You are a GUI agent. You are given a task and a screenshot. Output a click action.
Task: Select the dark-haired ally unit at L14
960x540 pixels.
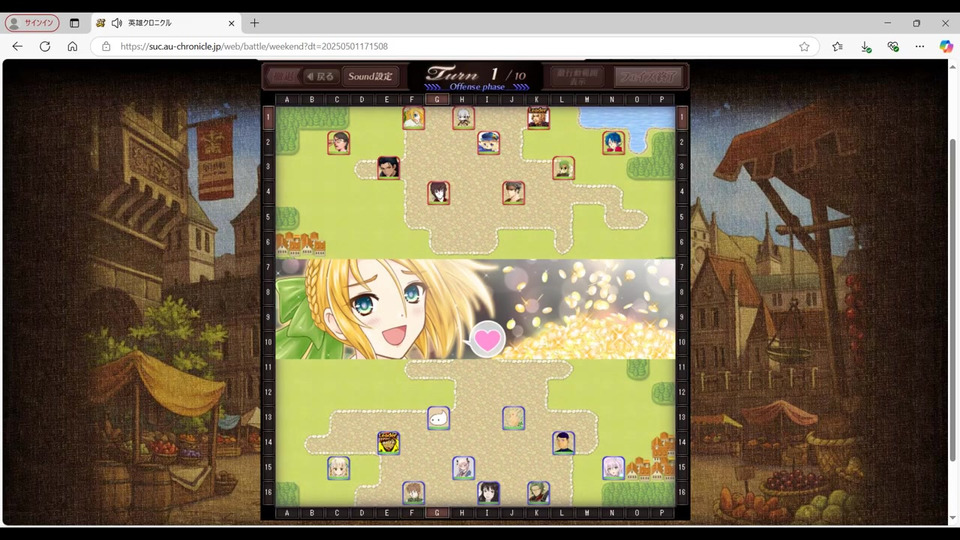pyautogui.click(x=563, y=443)
